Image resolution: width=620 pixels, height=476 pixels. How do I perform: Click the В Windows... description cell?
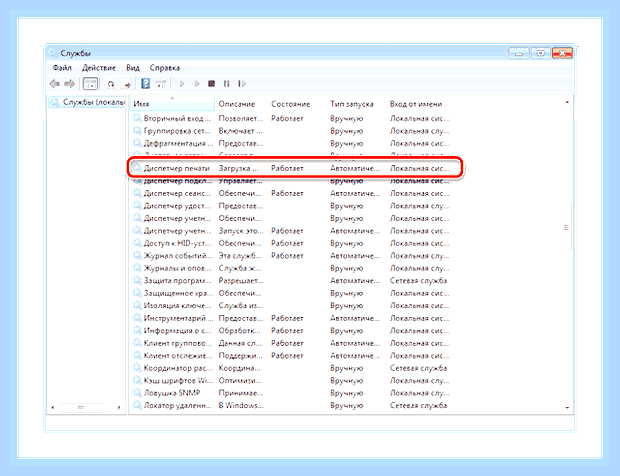pyautogui.click(x=241, y=406)
